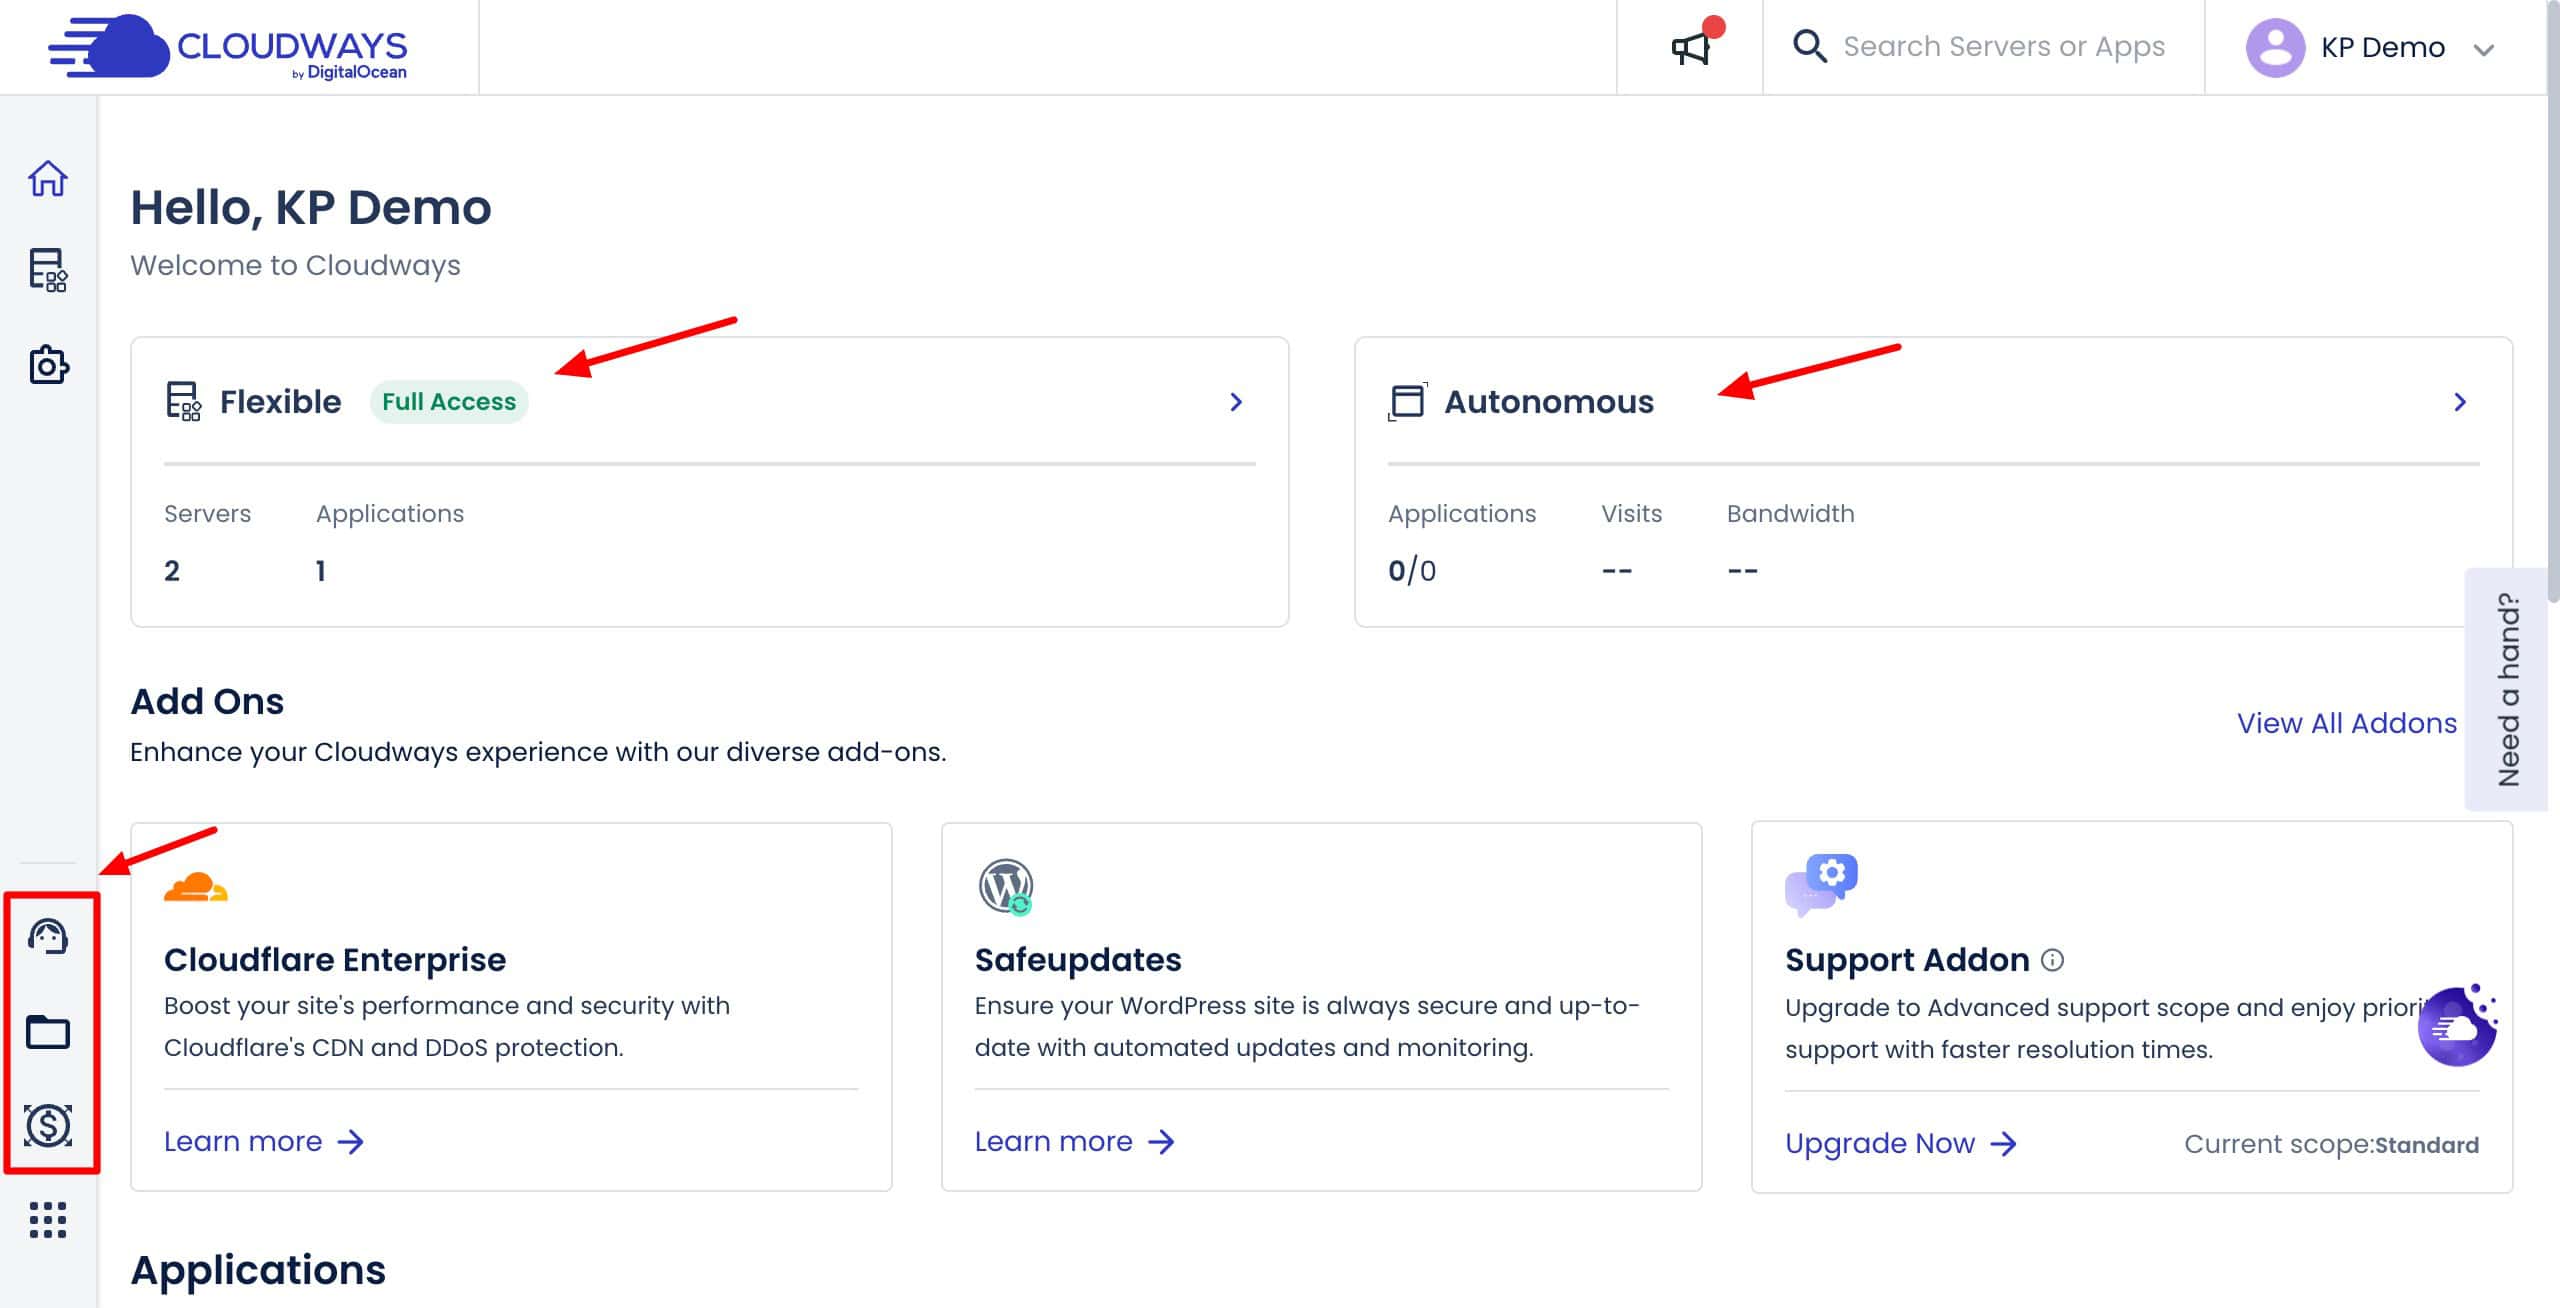Click the Home icon in sidebar
Viewport: 2560px width, 1308px height.
(x=47, y=179)
